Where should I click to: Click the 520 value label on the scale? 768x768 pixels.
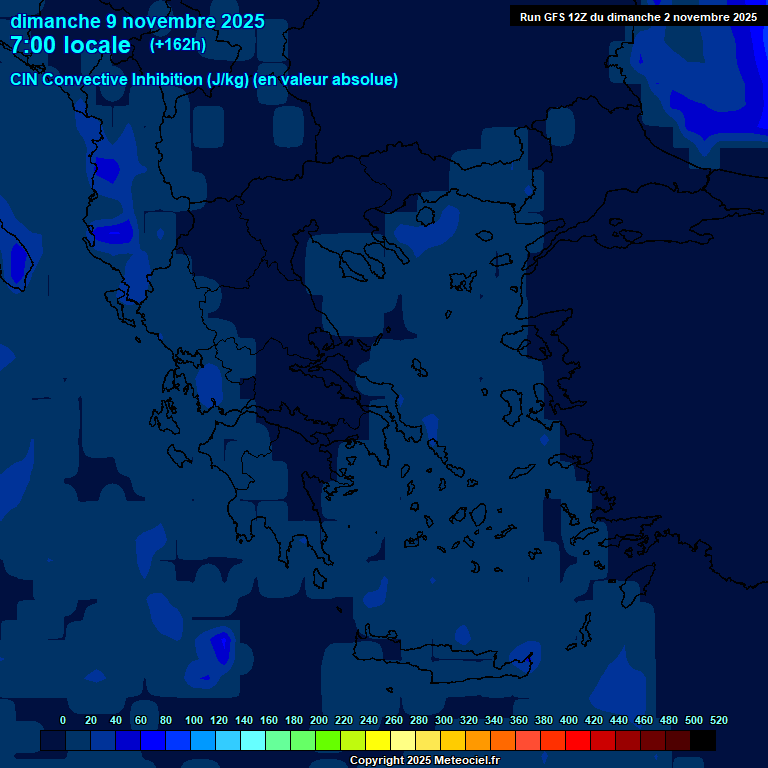point(718,720)
